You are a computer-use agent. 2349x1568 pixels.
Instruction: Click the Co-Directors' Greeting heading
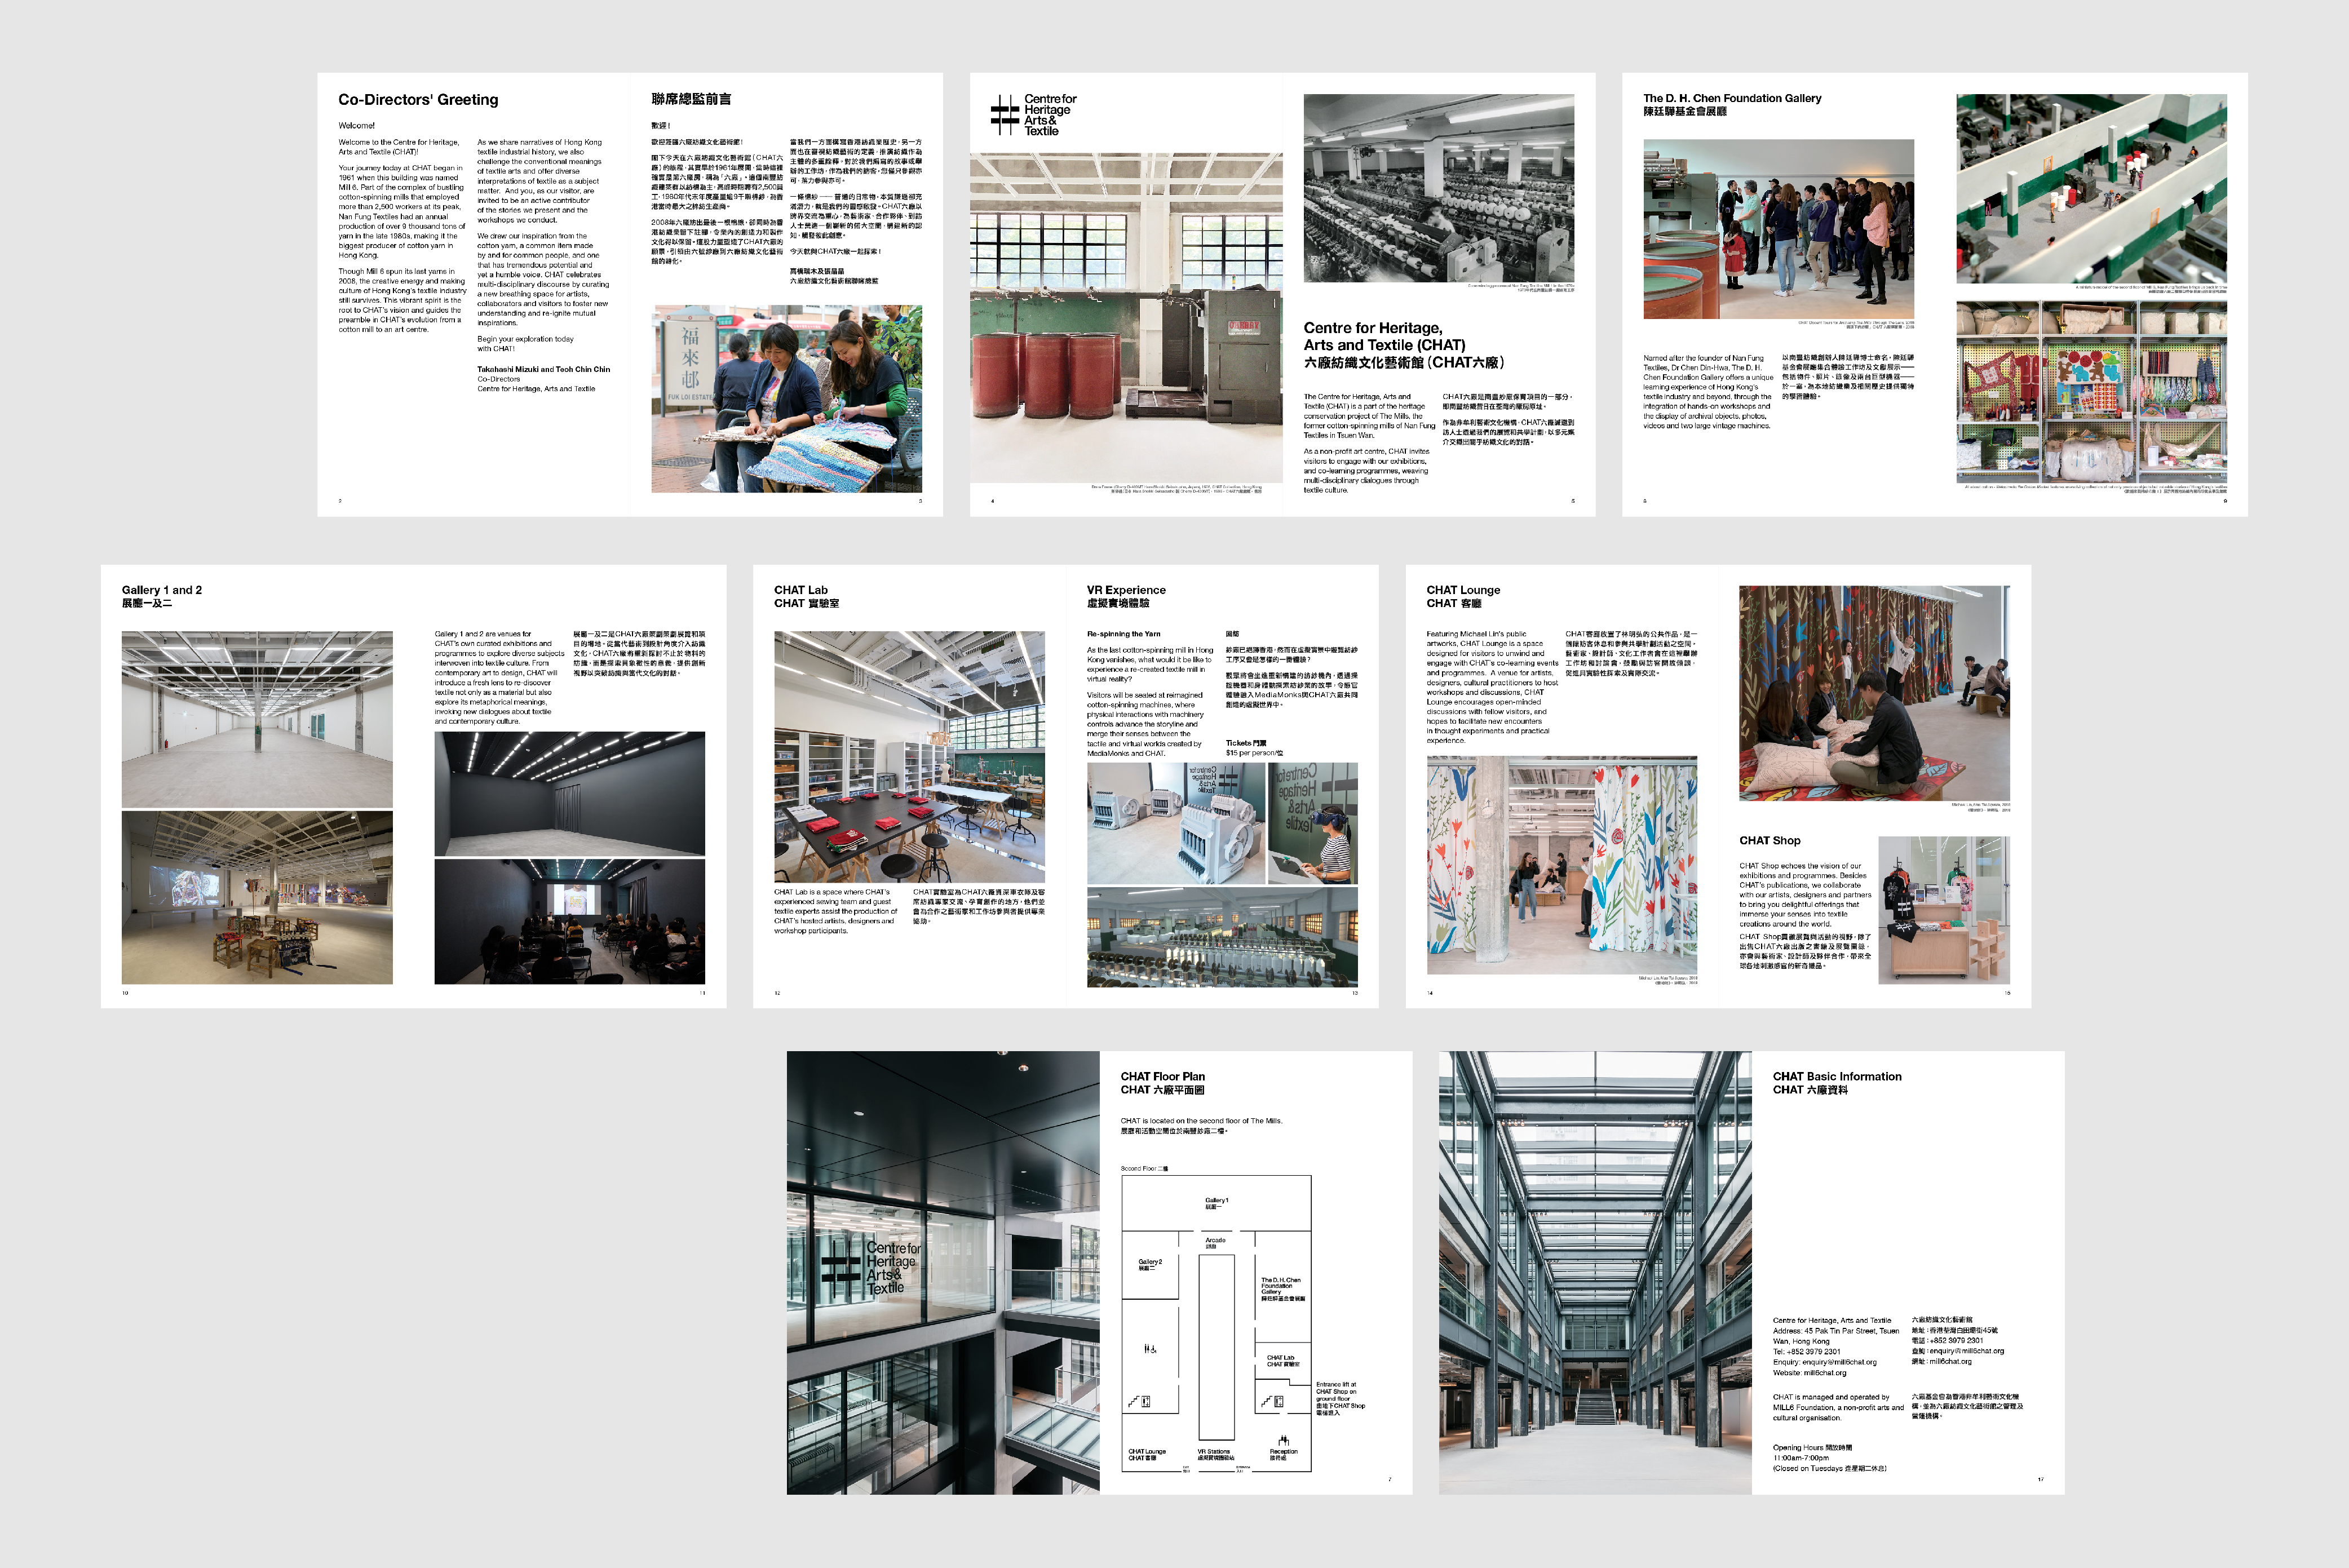coord(418,99)
